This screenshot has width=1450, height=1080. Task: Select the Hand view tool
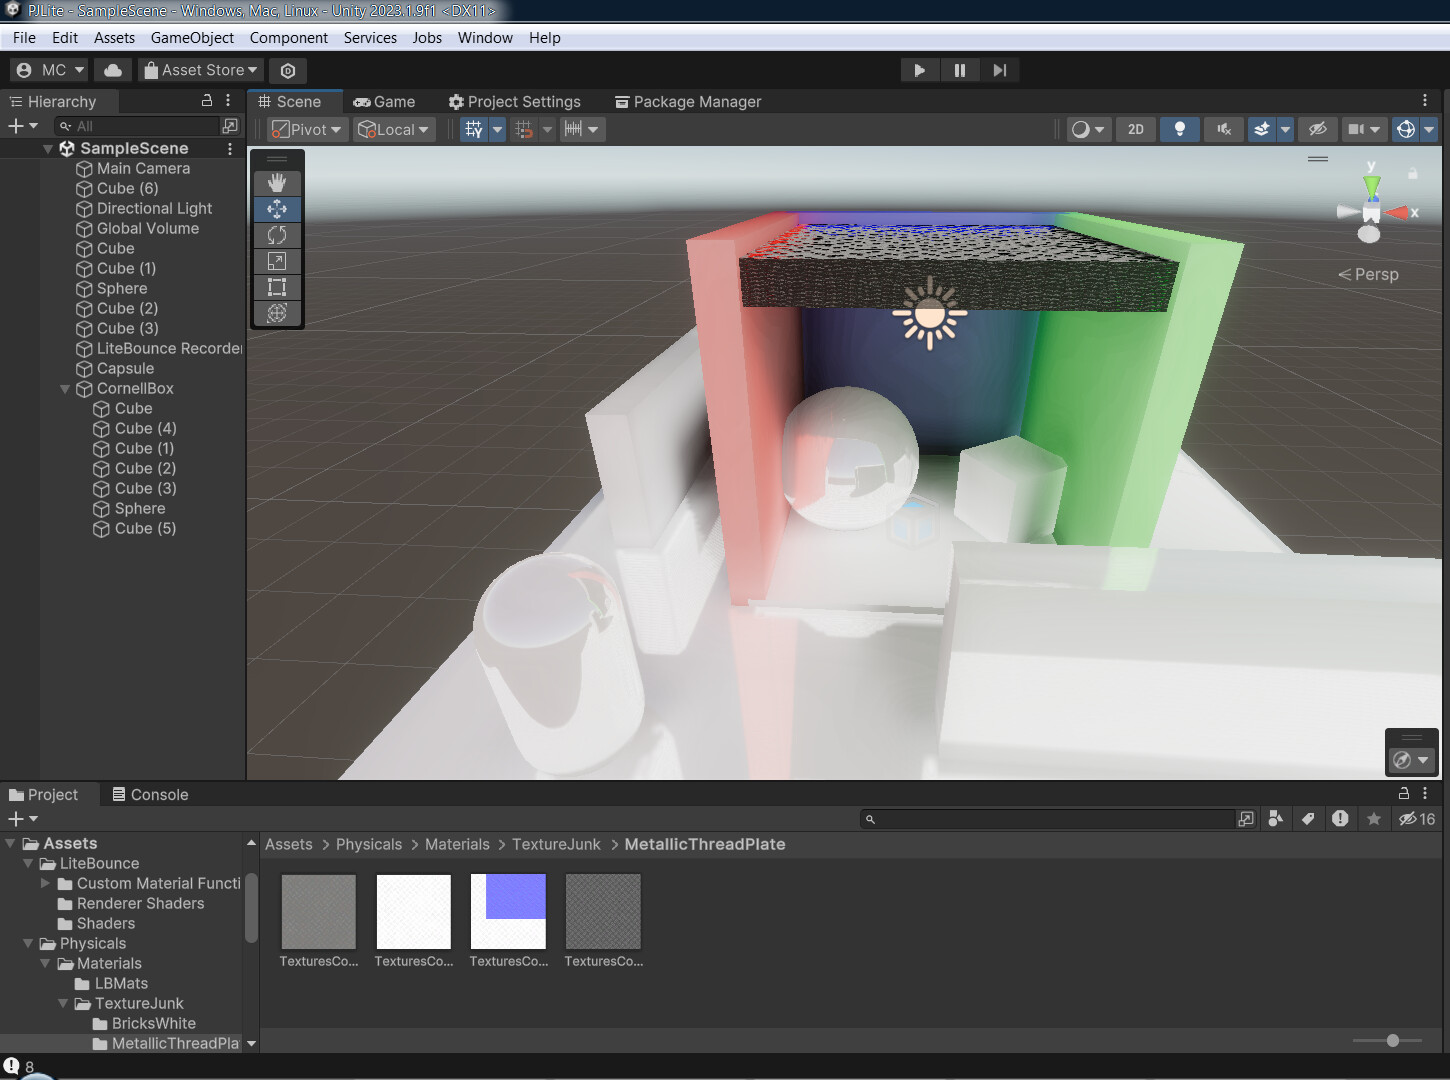click(277, 183)
